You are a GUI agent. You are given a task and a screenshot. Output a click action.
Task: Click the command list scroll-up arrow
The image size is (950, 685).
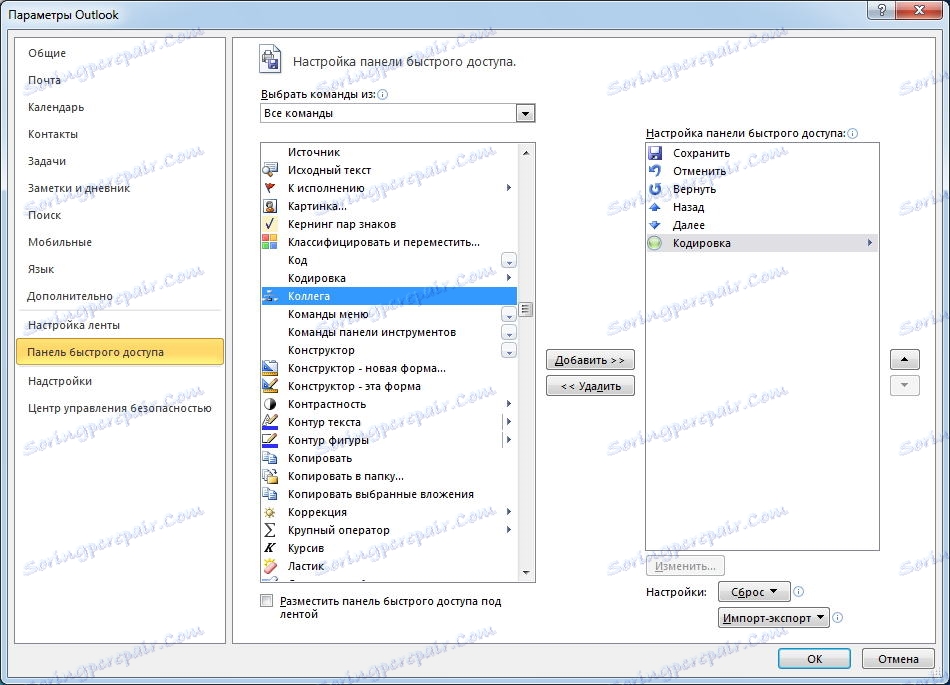[x=526, y=153]
